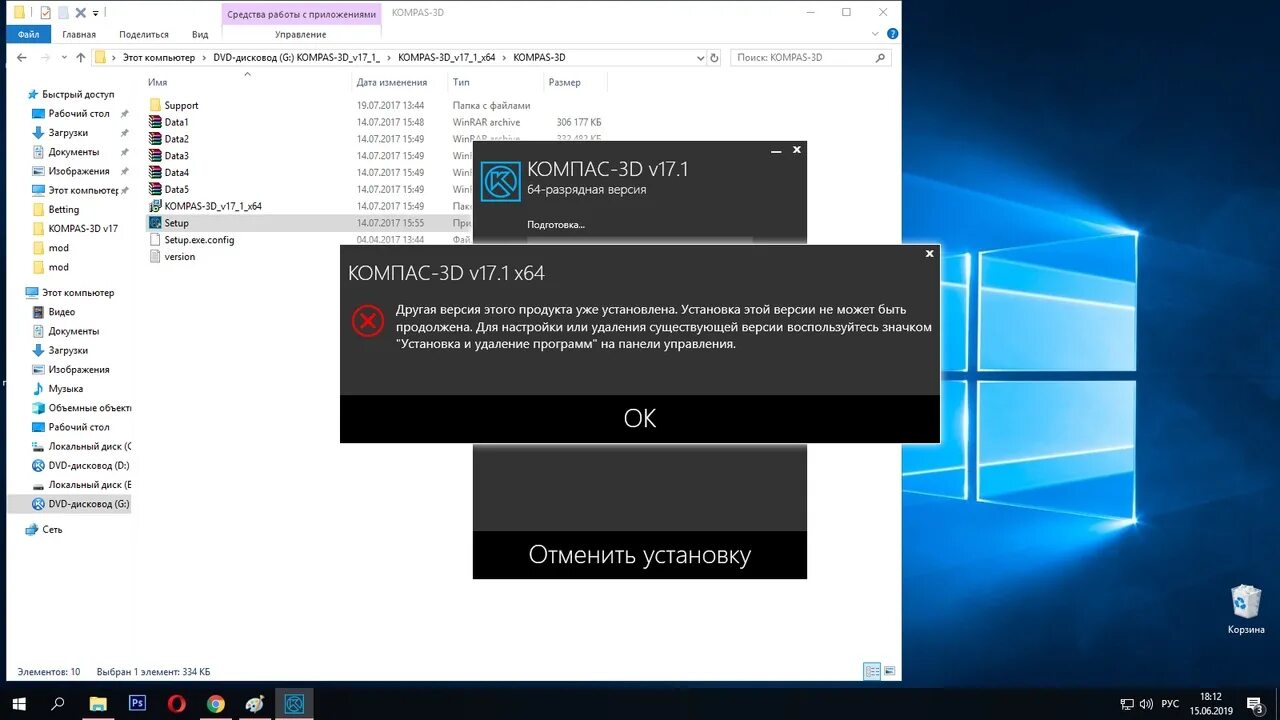This screenshot has height=720, width=1280.
Task: Open Opera browser from the taskbar
Action: point(177,704)
